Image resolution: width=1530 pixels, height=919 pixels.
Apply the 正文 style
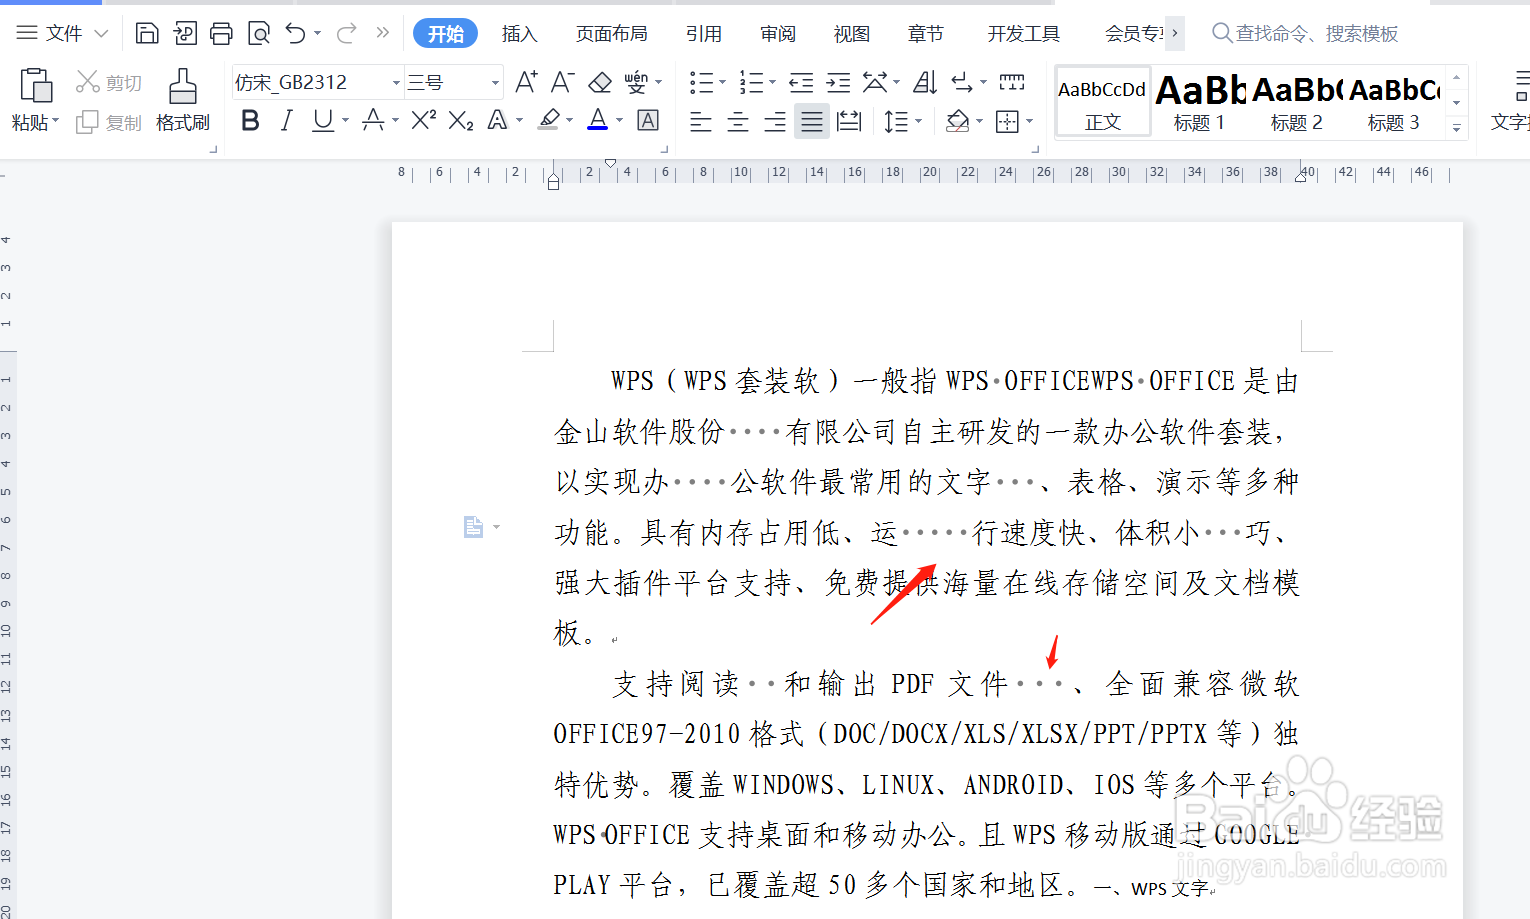pos(1103,101)
